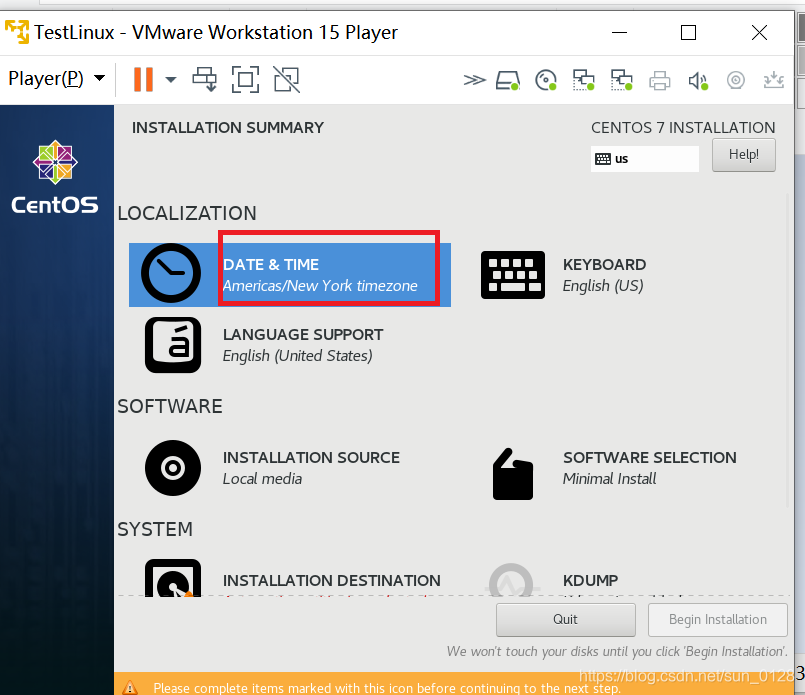Open INSTALLATION SOURCE Local media
805x695 pixels.
311,468
